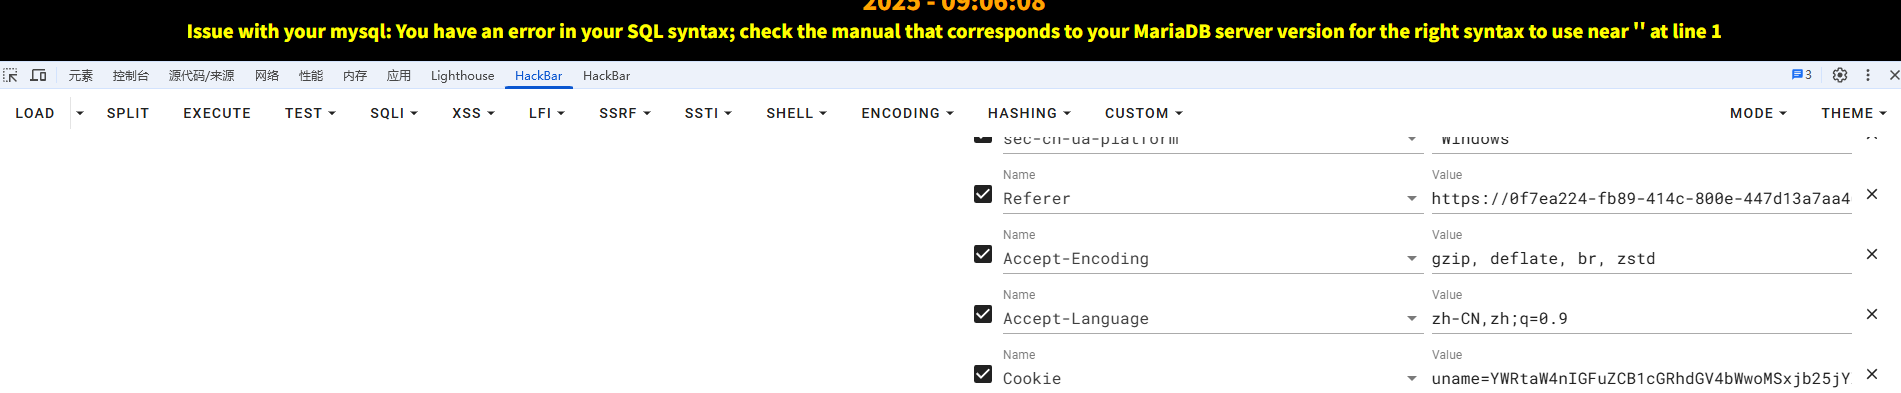Click the EXECUTE button
Image resolution: width=1901 pixels, height=393 pixels.
217,113
